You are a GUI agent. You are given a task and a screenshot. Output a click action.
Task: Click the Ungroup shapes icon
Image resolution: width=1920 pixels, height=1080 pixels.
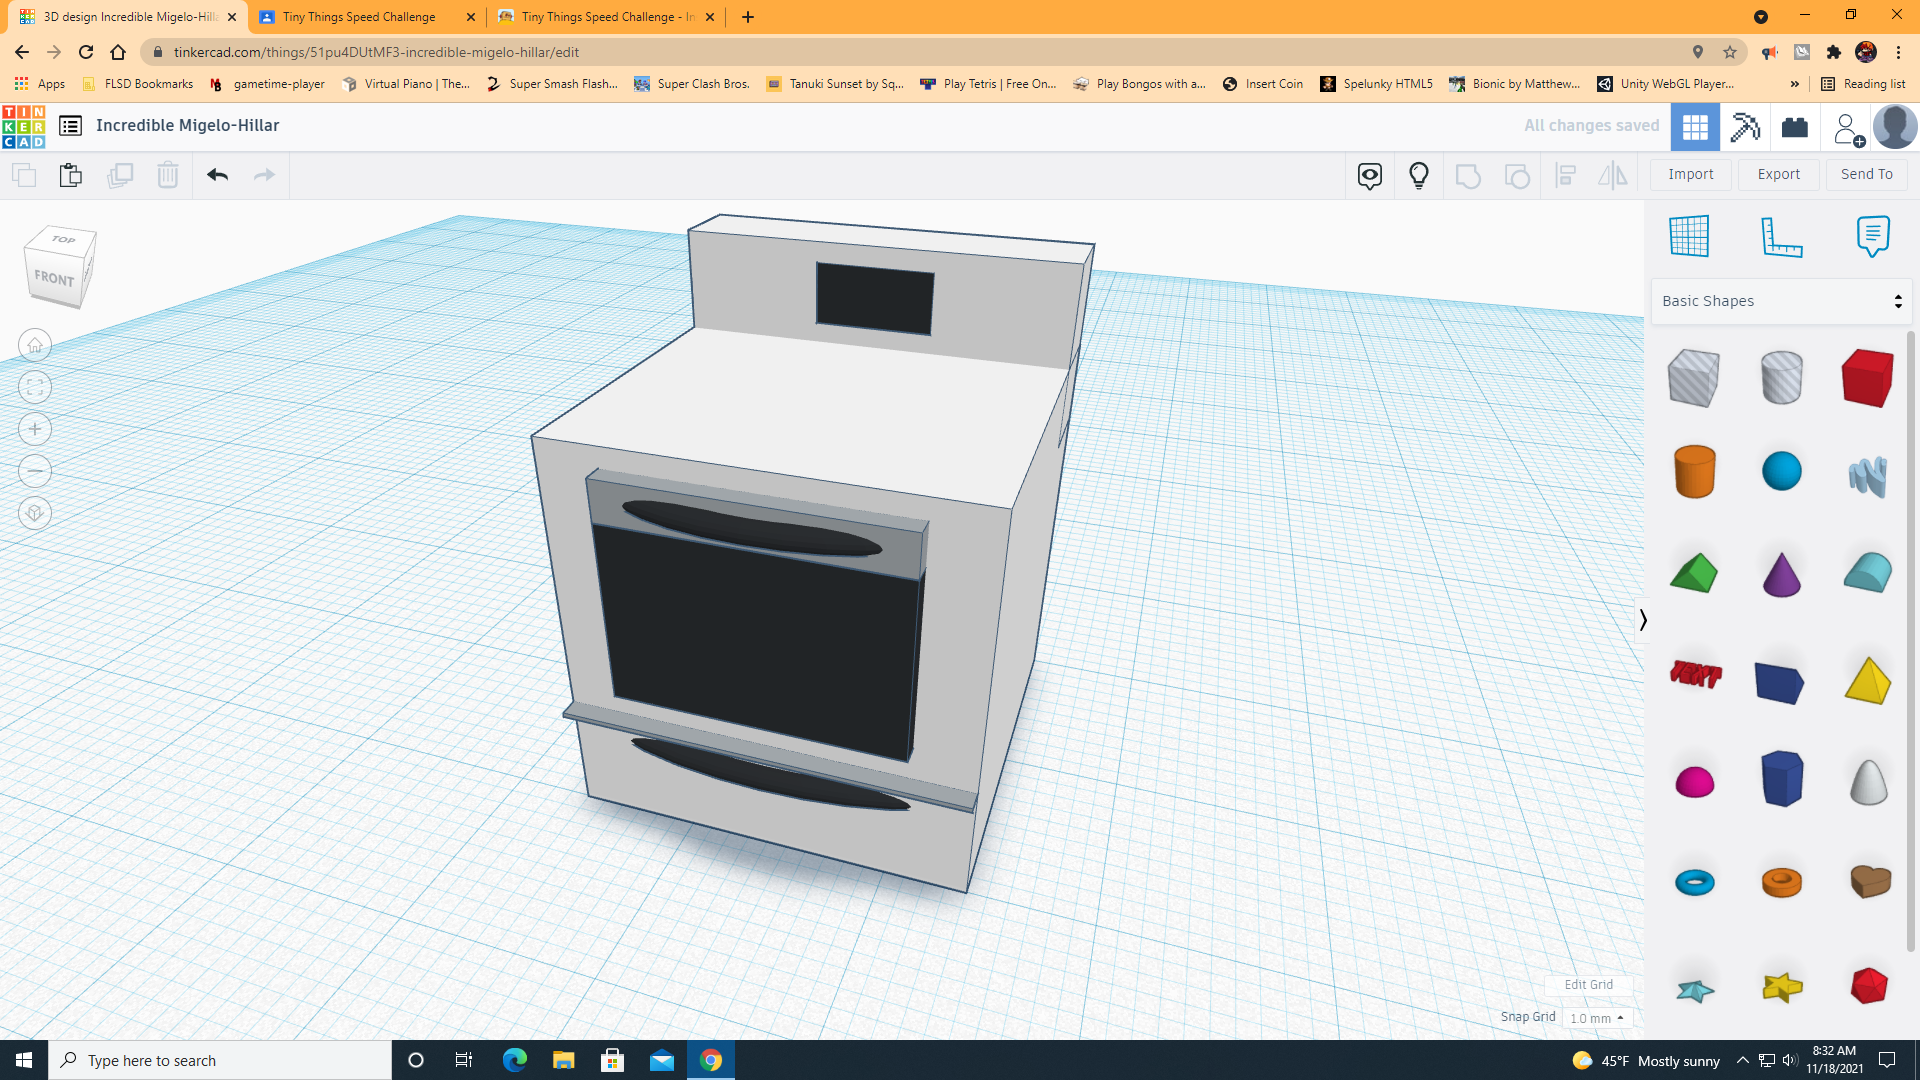click(1517, 176)
